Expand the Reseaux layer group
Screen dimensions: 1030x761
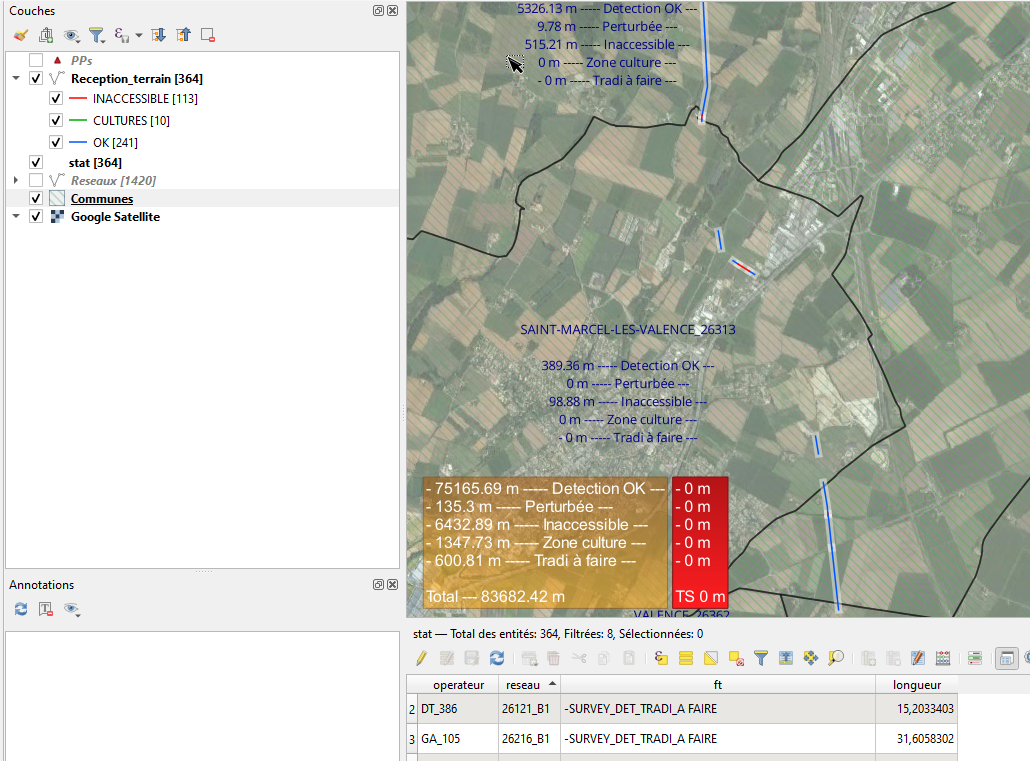tap(16, 180)
